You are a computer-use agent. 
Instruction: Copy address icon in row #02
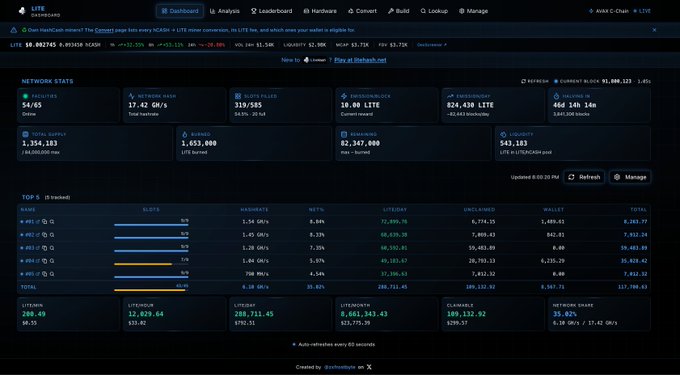45,235
